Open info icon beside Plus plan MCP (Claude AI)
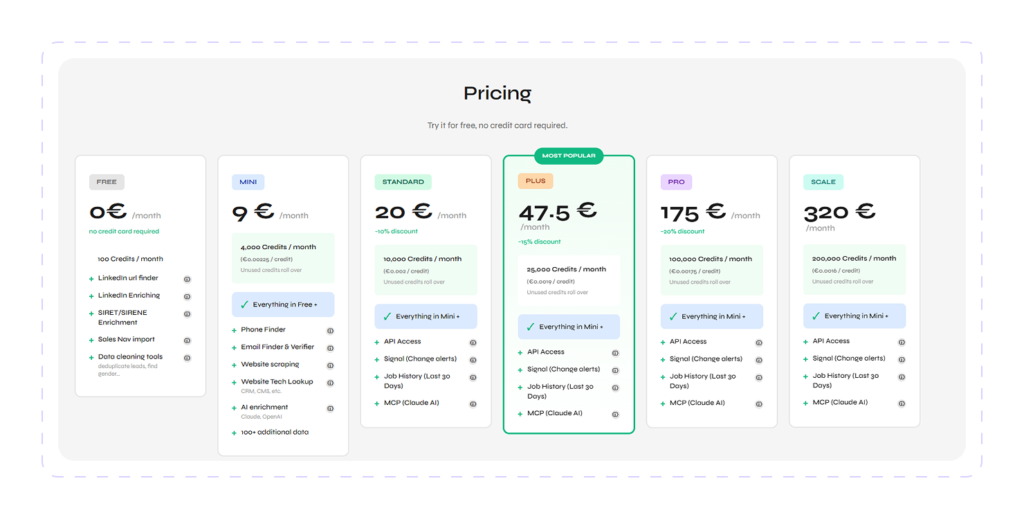The image size is (1024, 519). [615, 414]
